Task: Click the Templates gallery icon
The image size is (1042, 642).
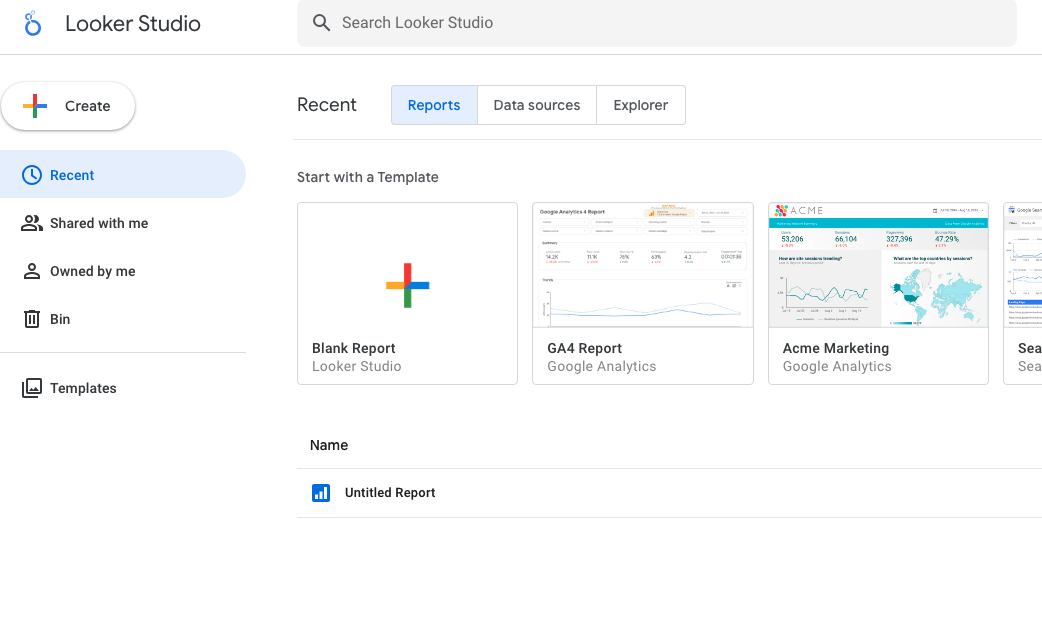Action: pos(31,388)
